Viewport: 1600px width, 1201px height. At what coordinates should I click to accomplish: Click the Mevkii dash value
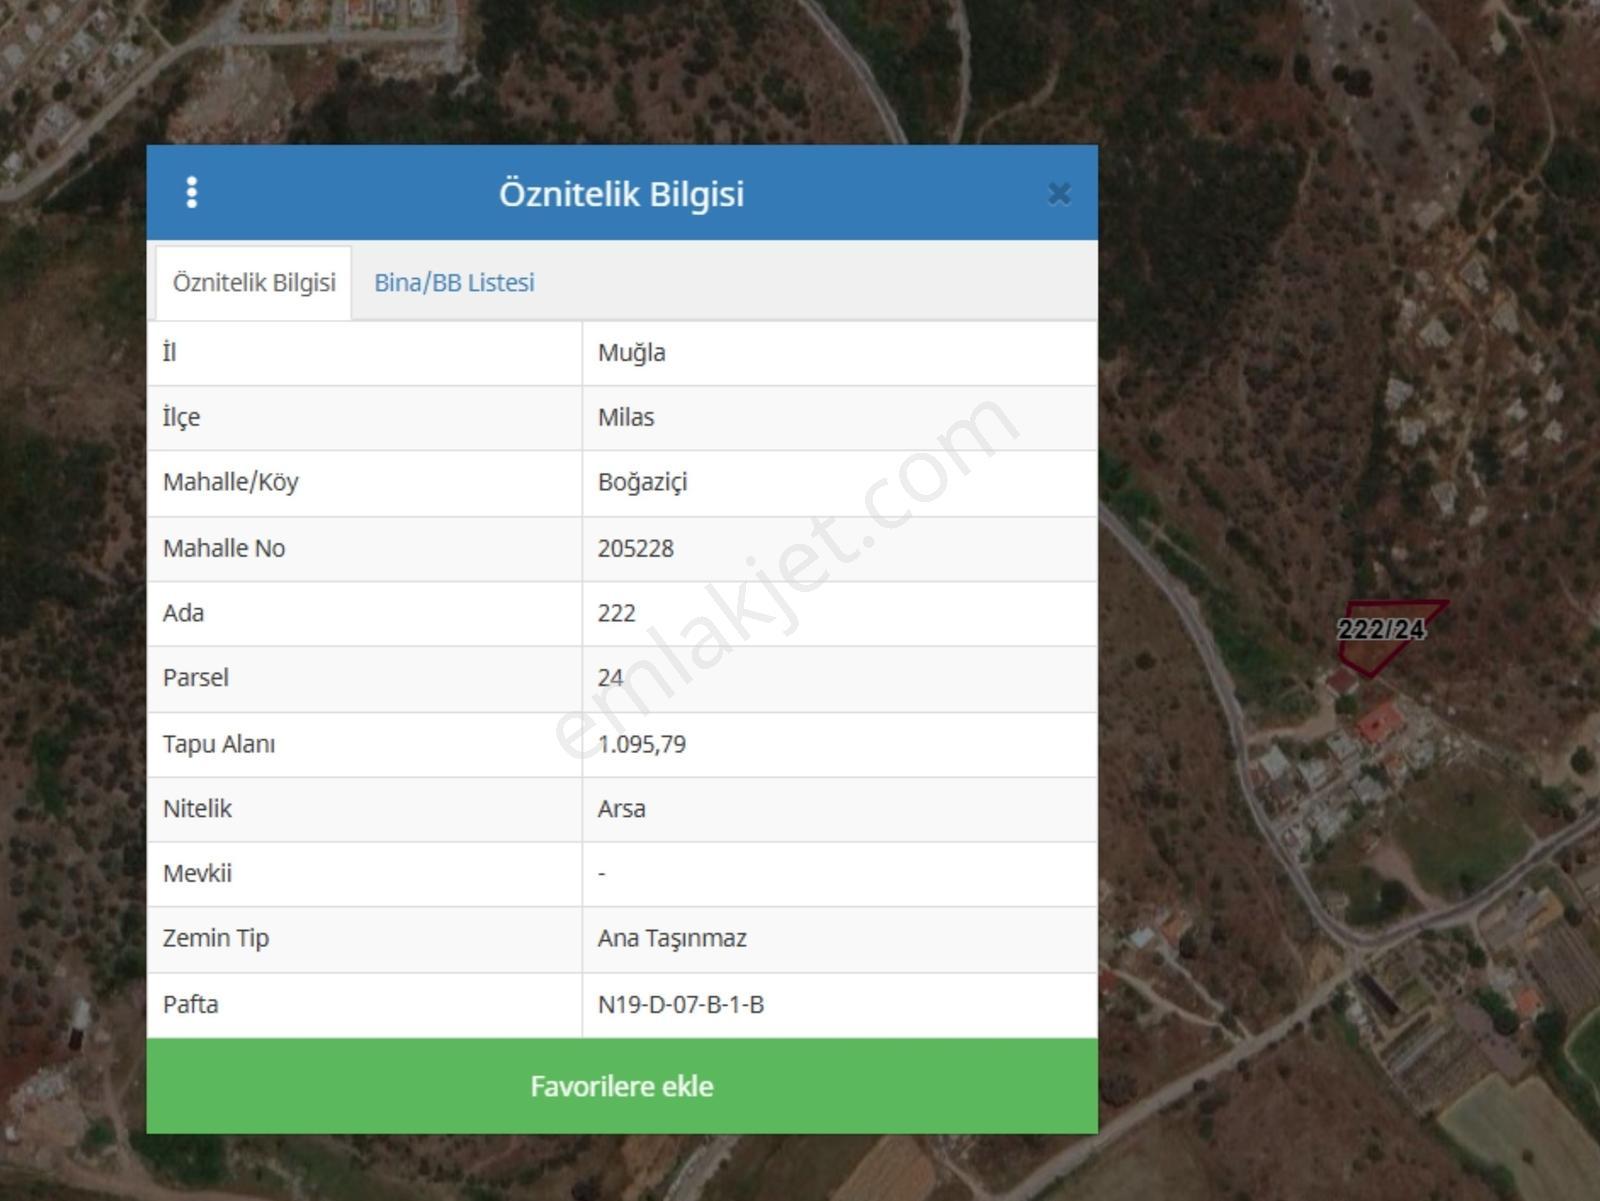pyautogui.click(x=602, y=874)
